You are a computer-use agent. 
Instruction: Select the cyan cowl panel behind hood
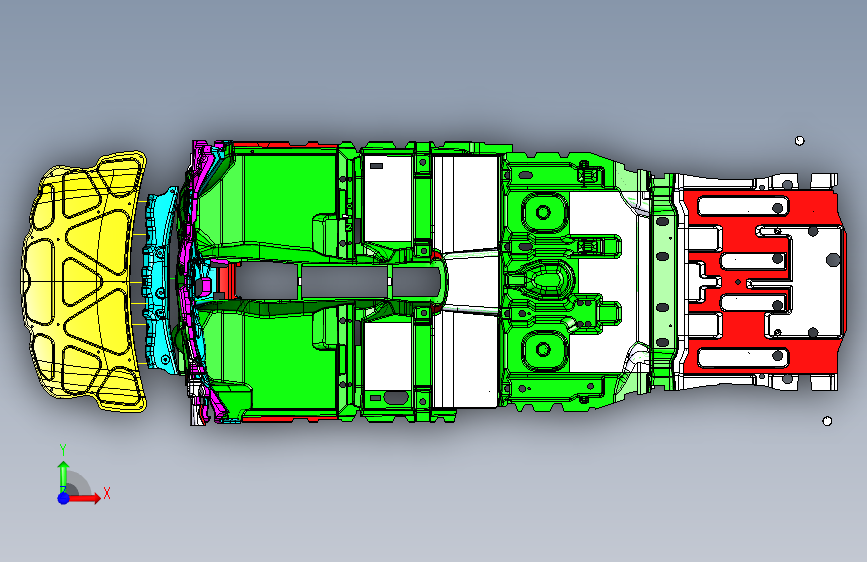coord(160,279)
